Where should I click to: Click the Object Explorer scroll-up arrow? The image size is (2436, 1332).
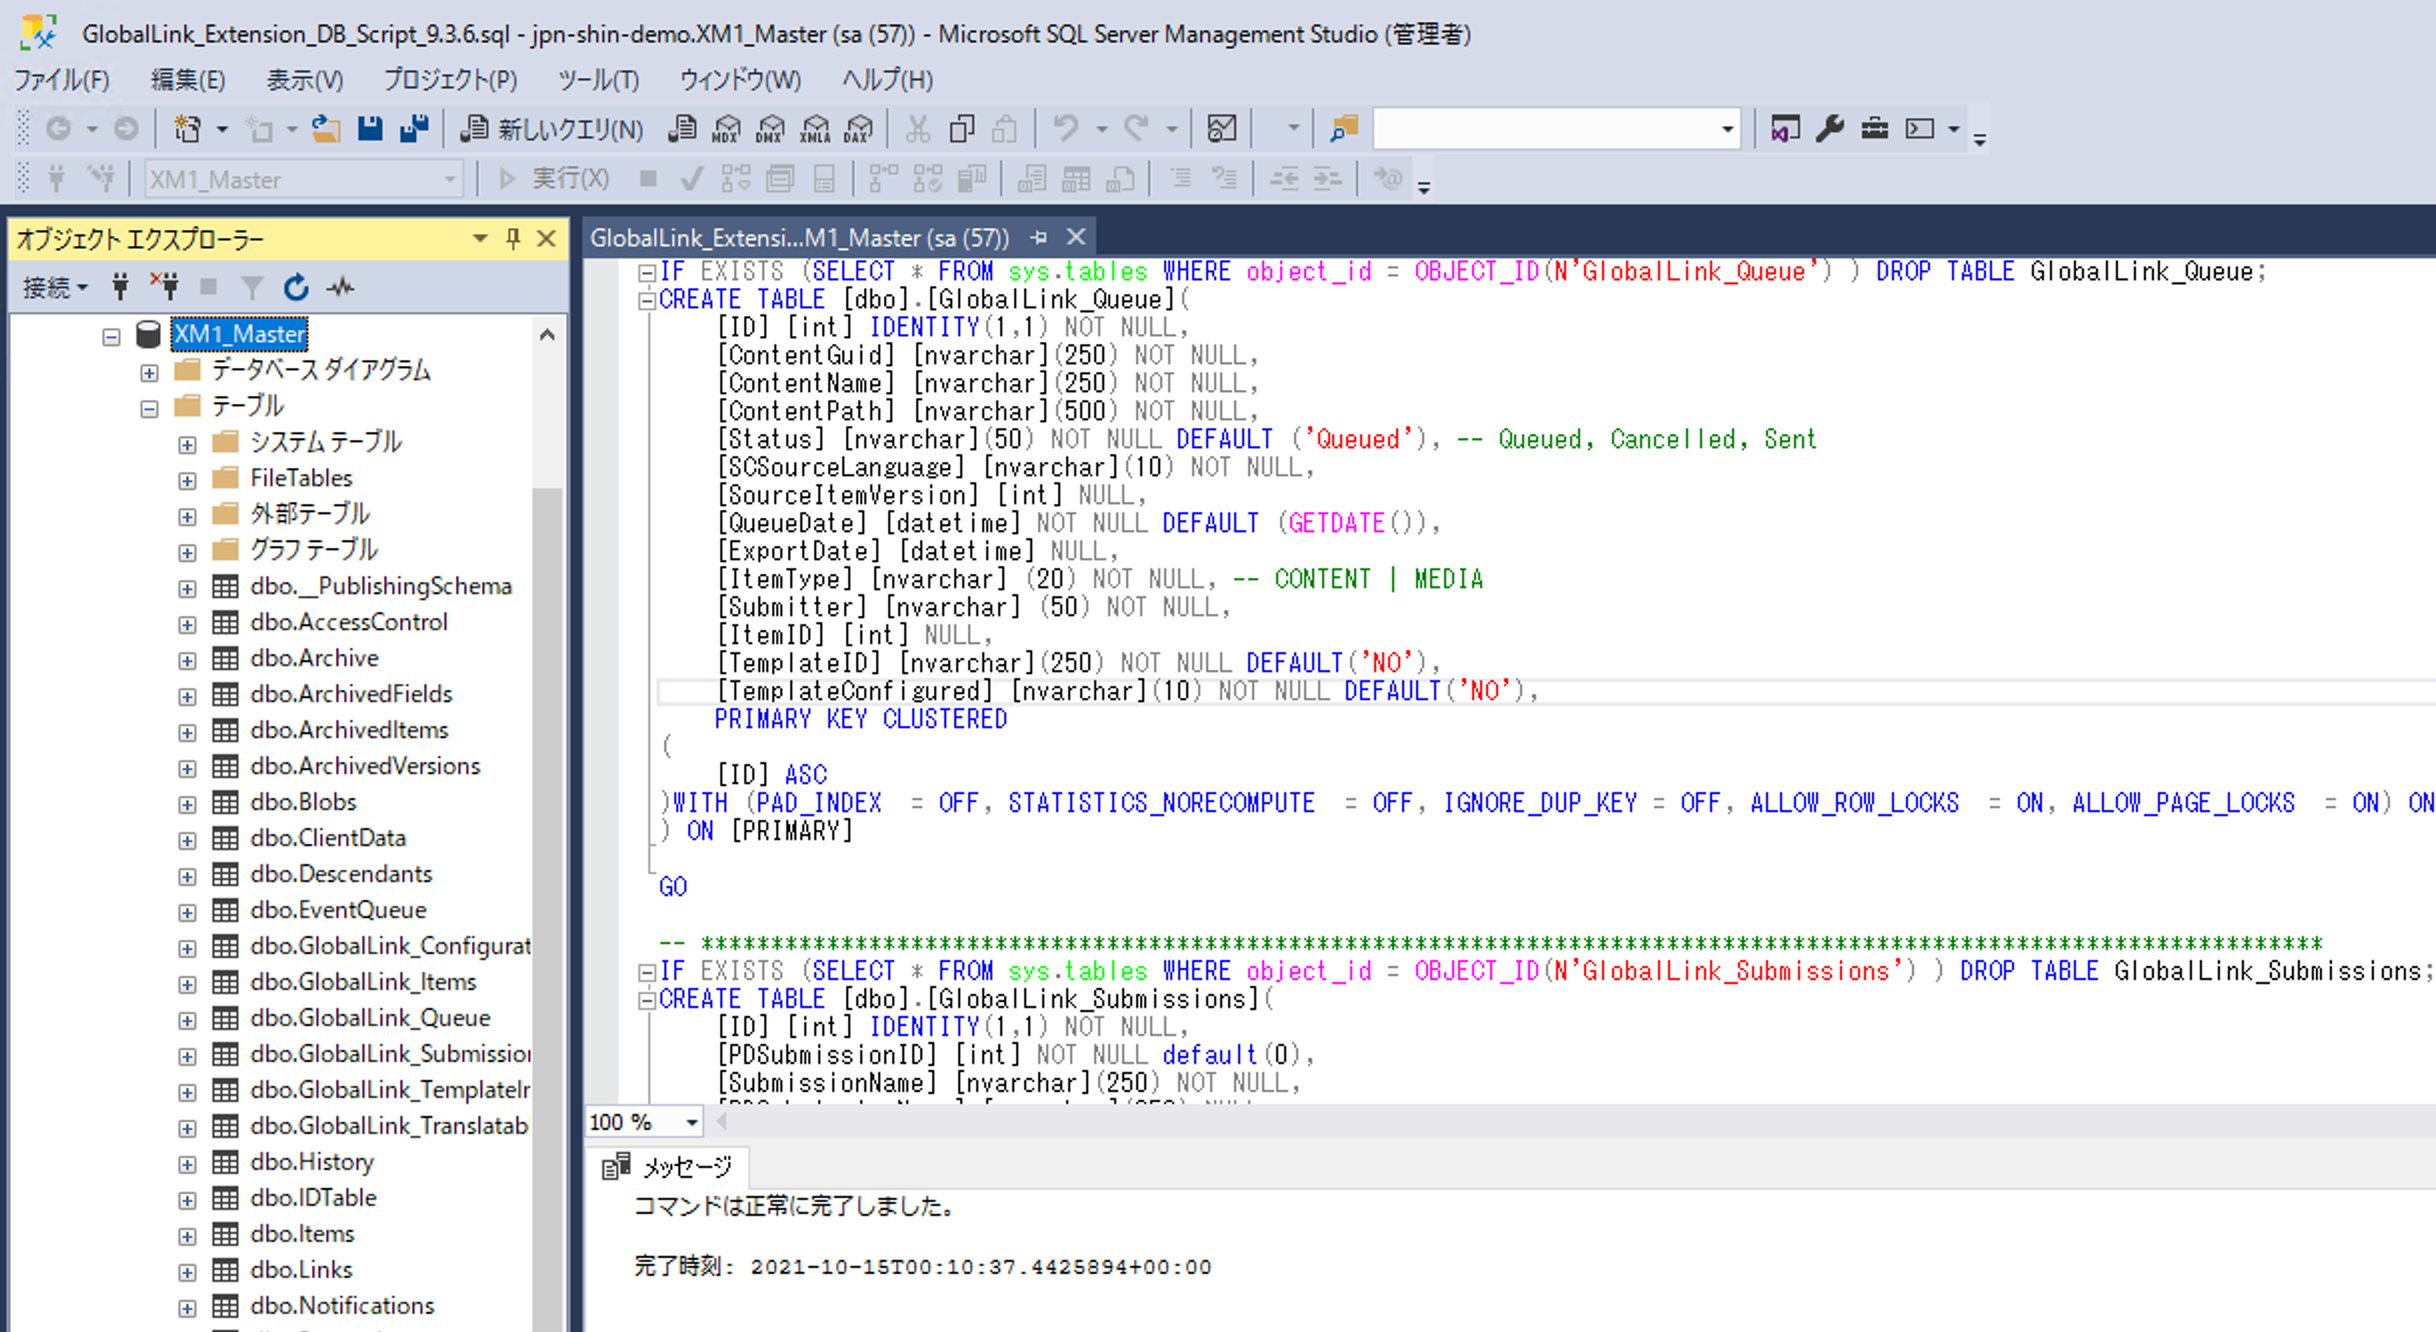[547, 335]
